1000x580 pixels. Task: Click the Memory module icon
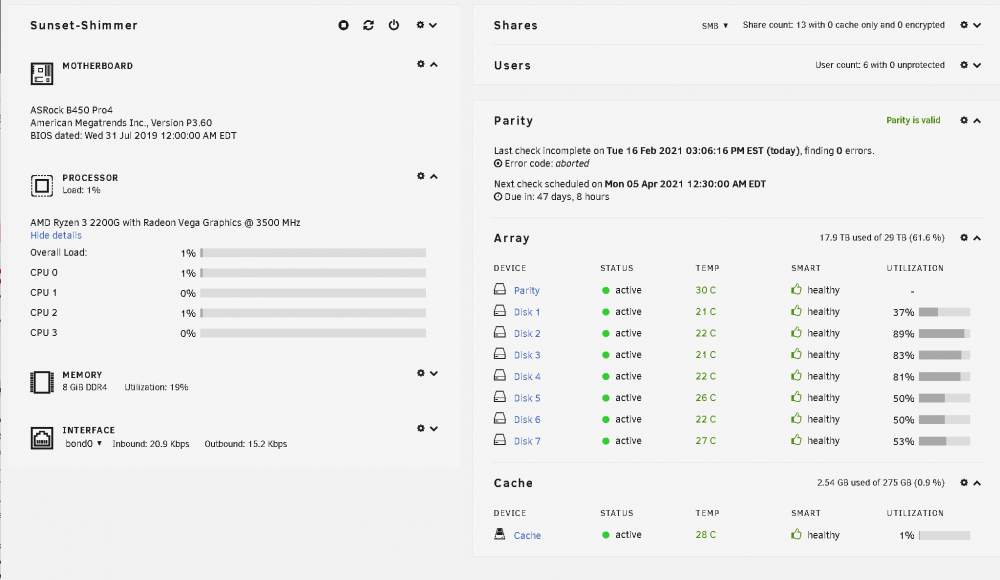(41, 382)
